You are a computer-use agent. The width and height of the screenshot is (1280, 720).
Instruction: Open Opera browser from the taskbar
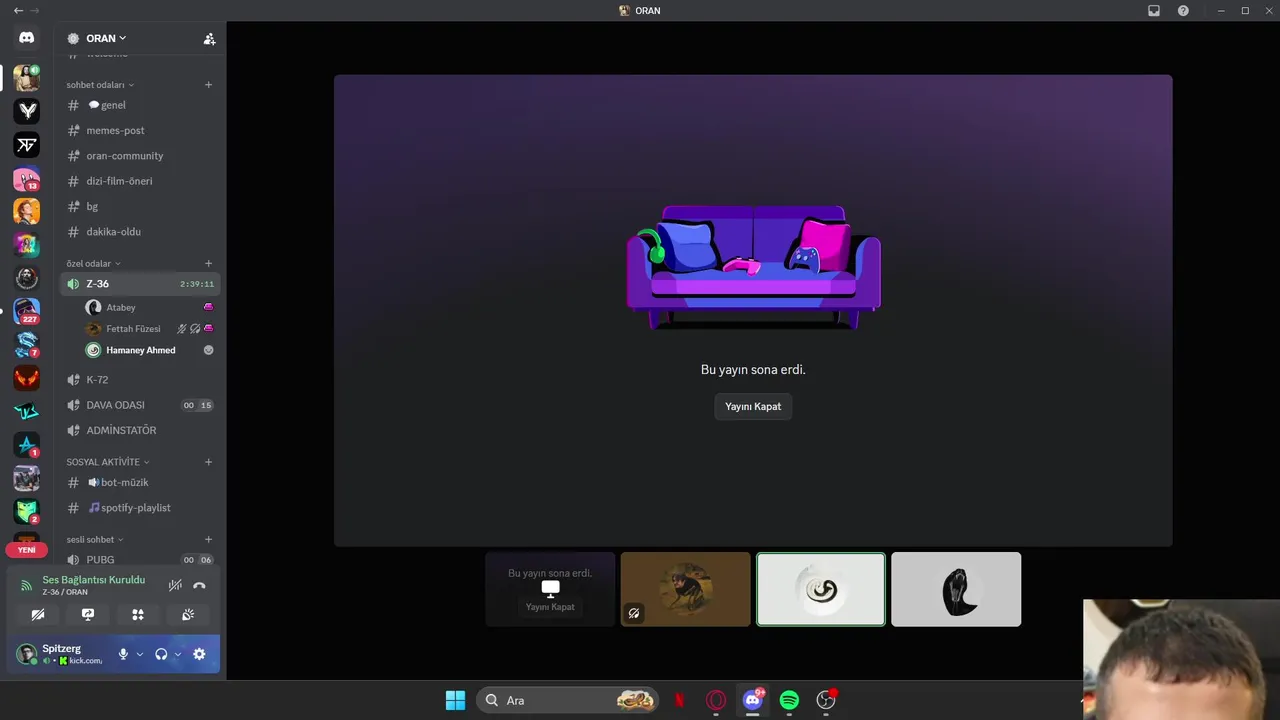716,700
